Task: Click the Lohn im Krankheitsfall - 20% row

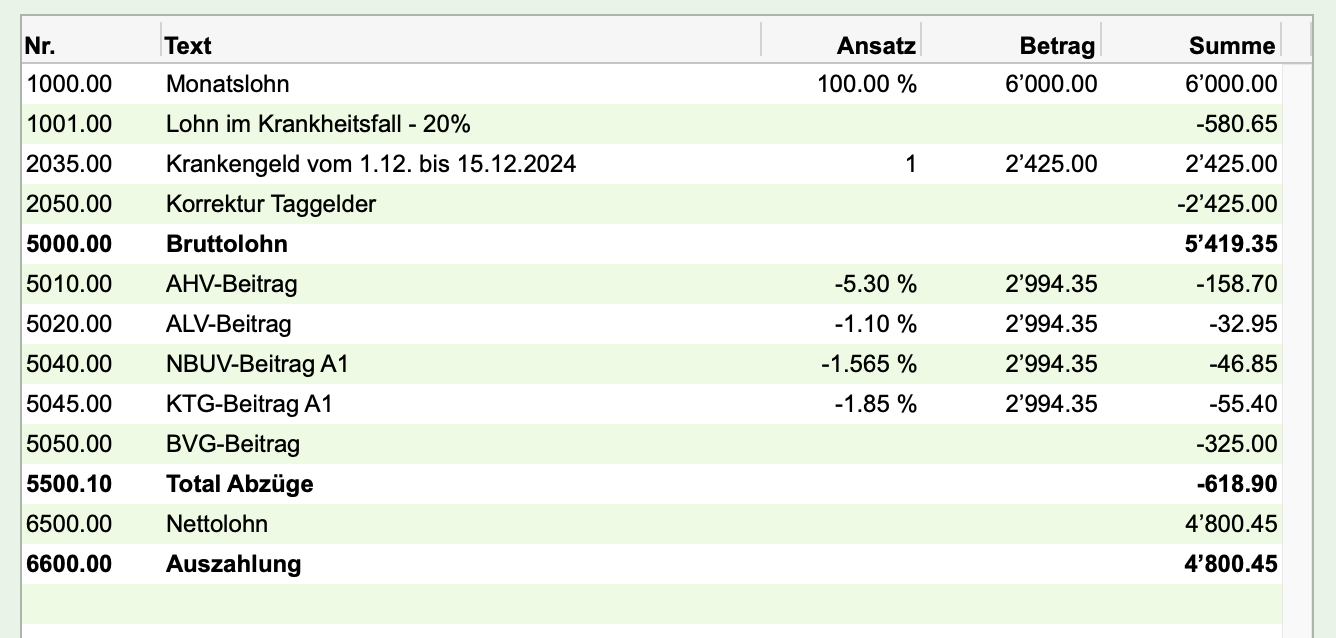Action: click(652, 124)
